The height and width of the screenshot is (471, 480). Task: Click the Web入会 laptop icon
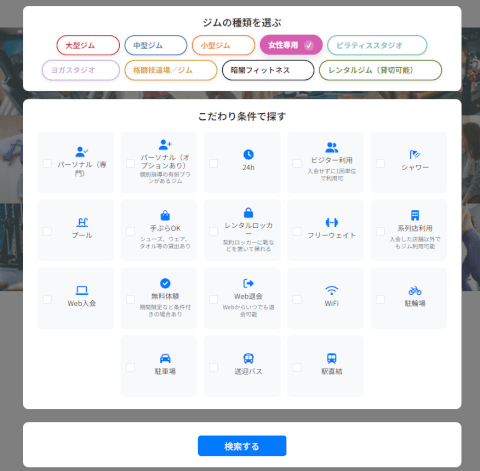coord(82,290)
